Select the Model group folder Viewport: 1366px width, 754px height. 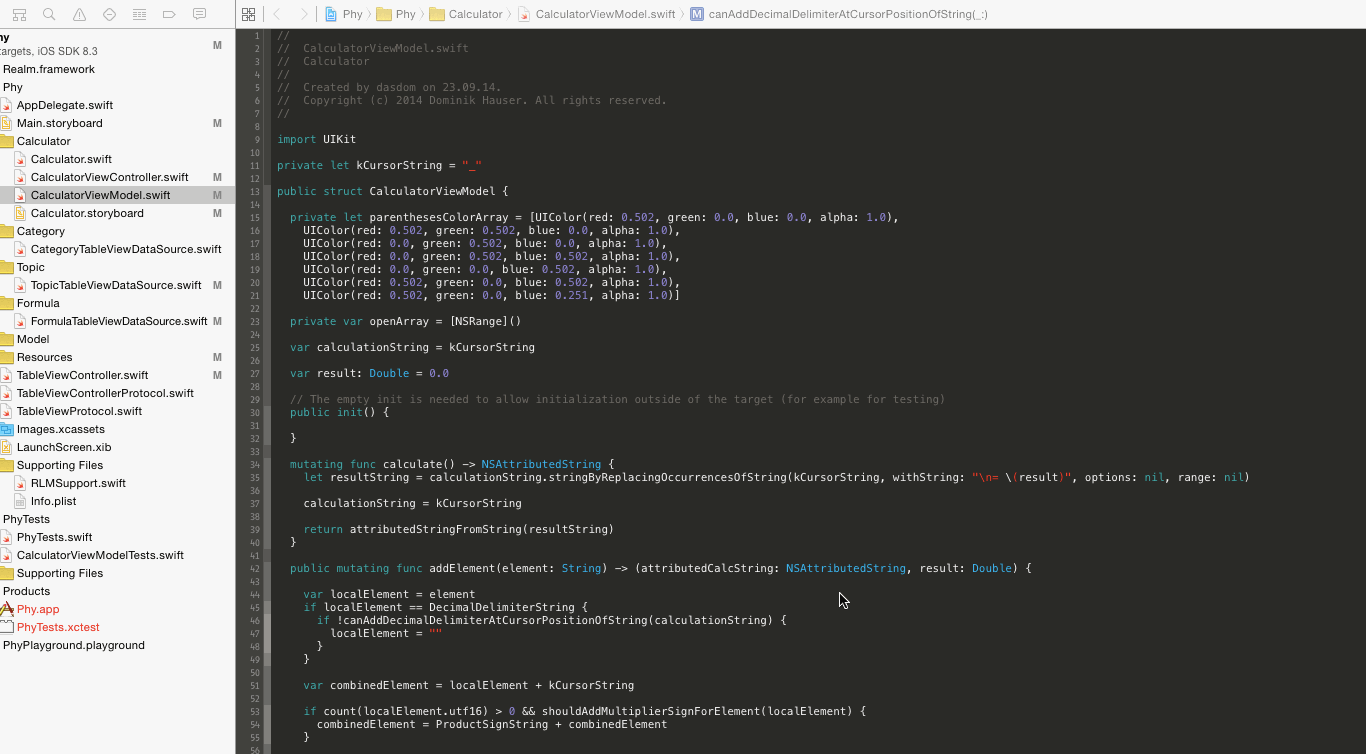pyautogui.click(x=33, y=339)
